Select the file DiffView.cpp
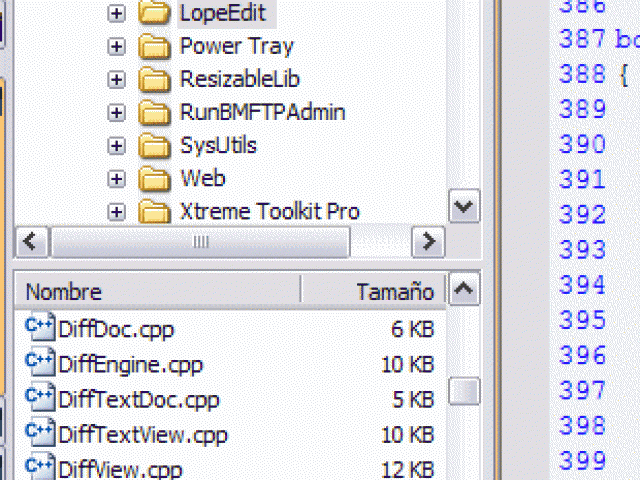640x480 pixels. 120,469
